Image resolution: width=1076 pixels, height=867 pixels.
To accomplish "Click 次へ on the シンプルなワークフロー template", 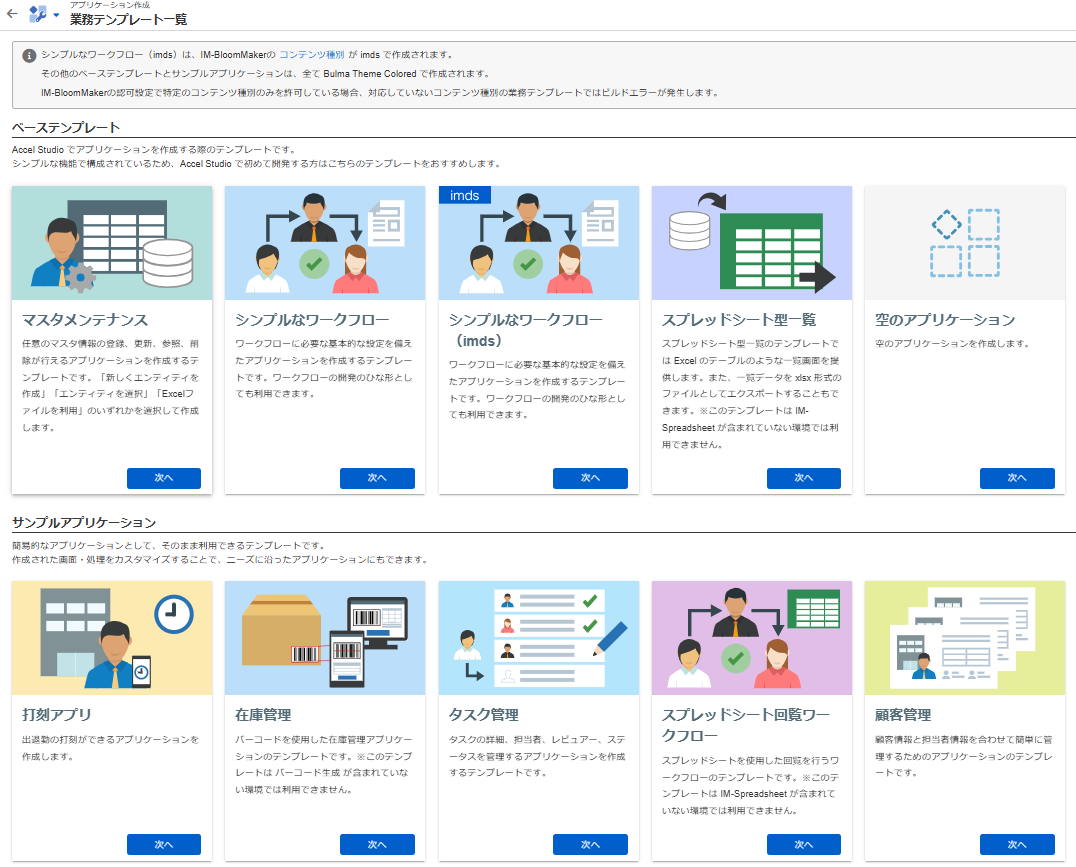I will pos(377,478).
